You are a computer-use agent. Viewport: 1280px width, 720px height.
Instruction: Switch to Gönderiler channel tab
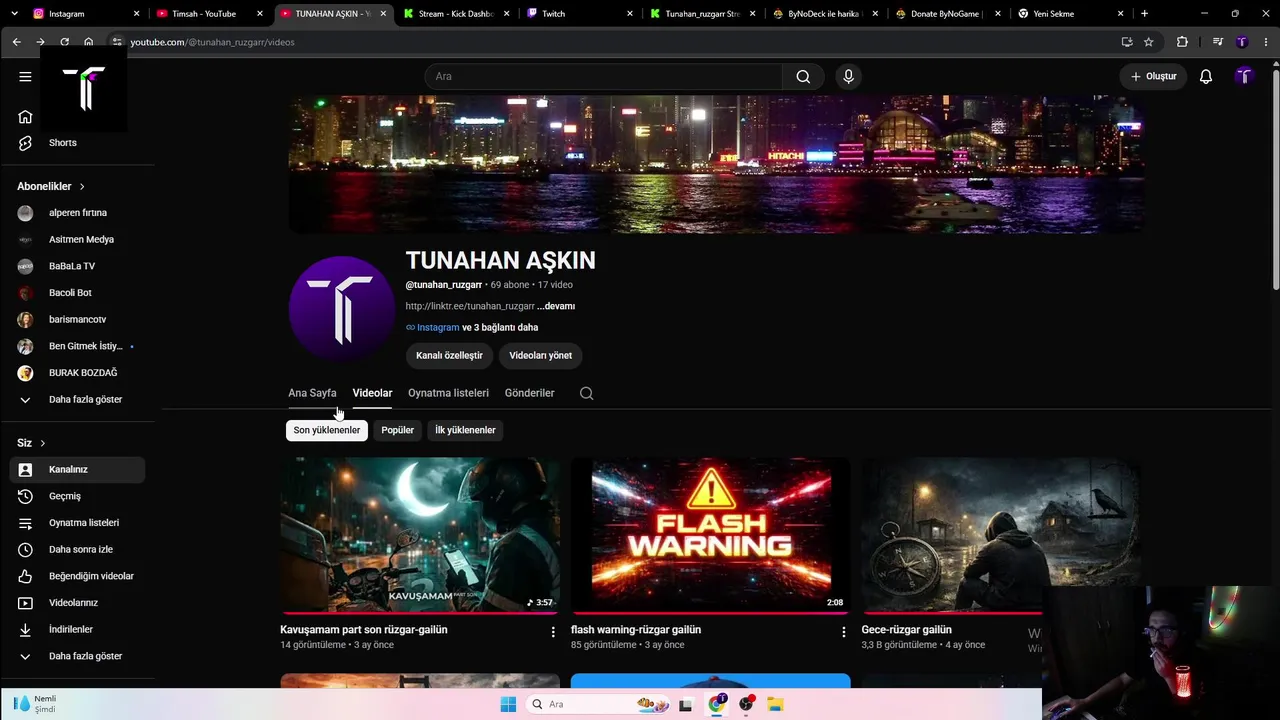pos(529,393)
